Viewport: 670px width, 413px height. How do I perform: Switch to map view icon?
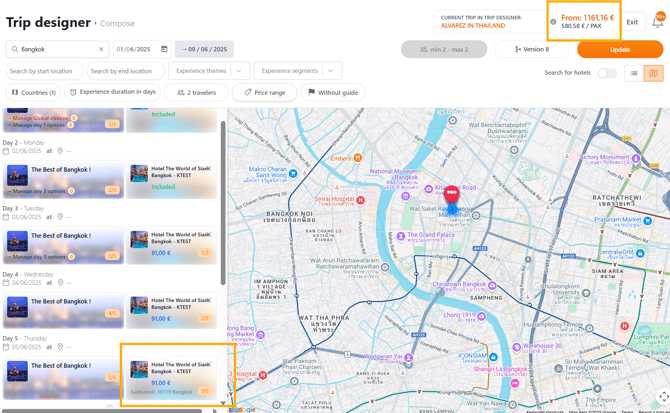(653, 73)
